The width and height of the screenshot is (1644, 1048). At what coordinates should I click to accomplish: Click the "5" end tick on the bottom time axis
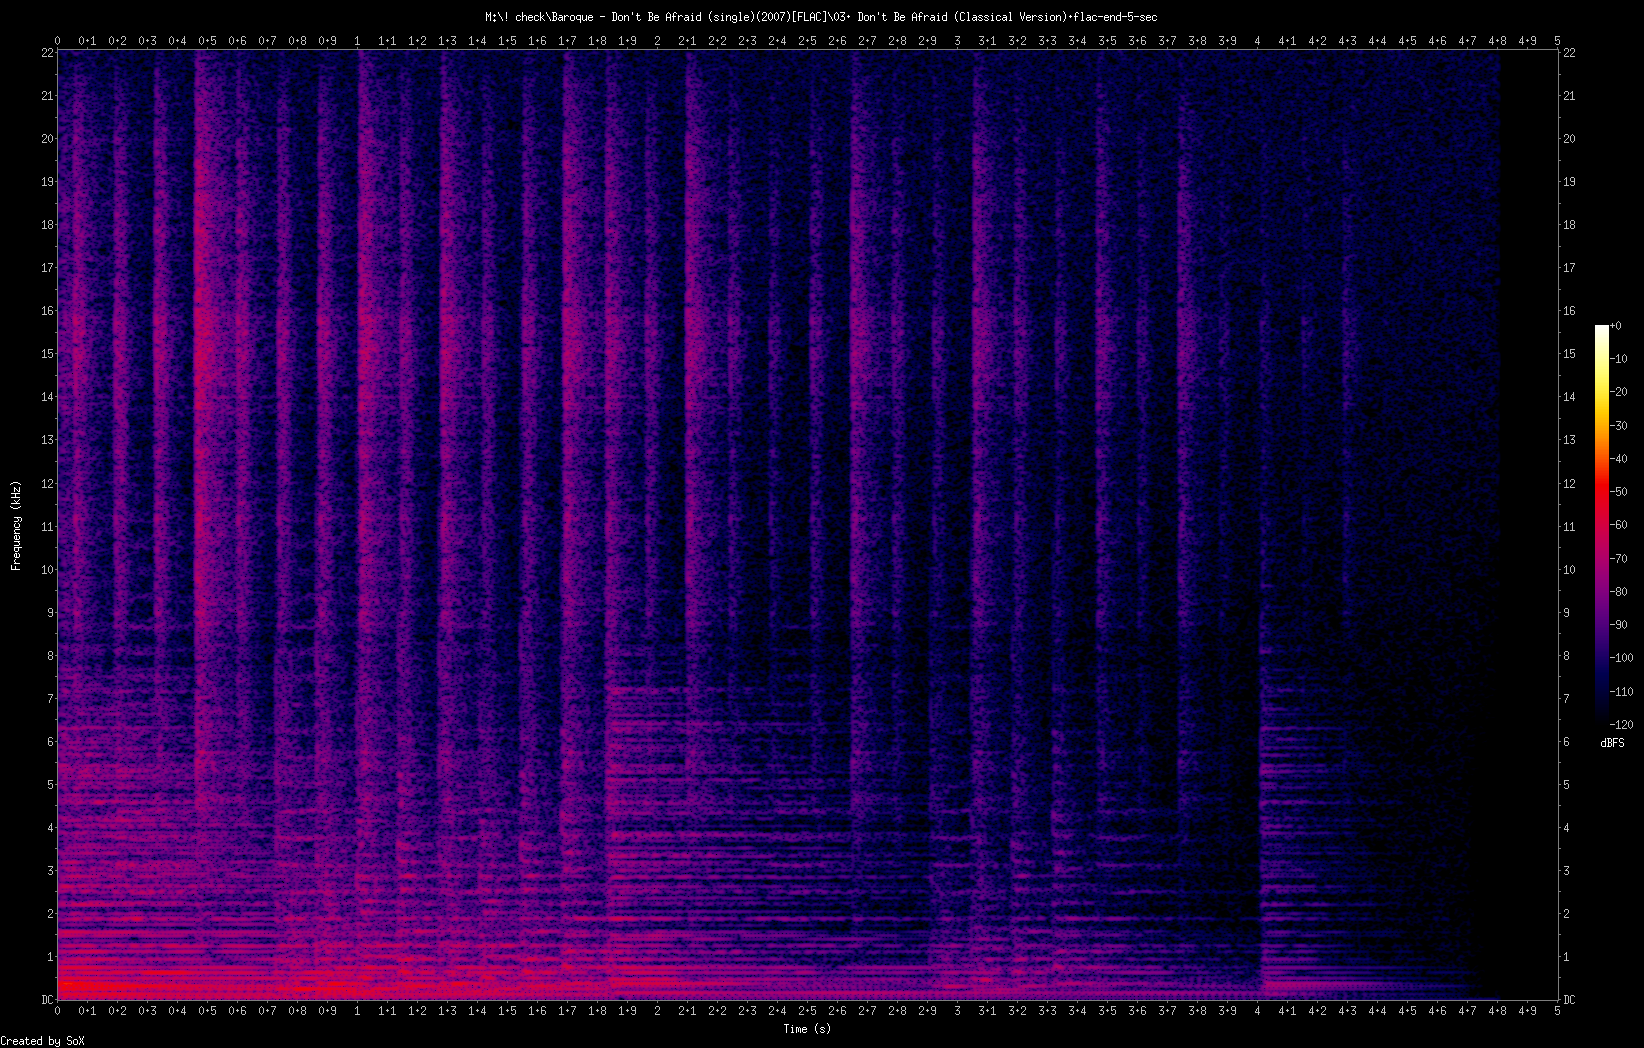pos(1557,1011)
